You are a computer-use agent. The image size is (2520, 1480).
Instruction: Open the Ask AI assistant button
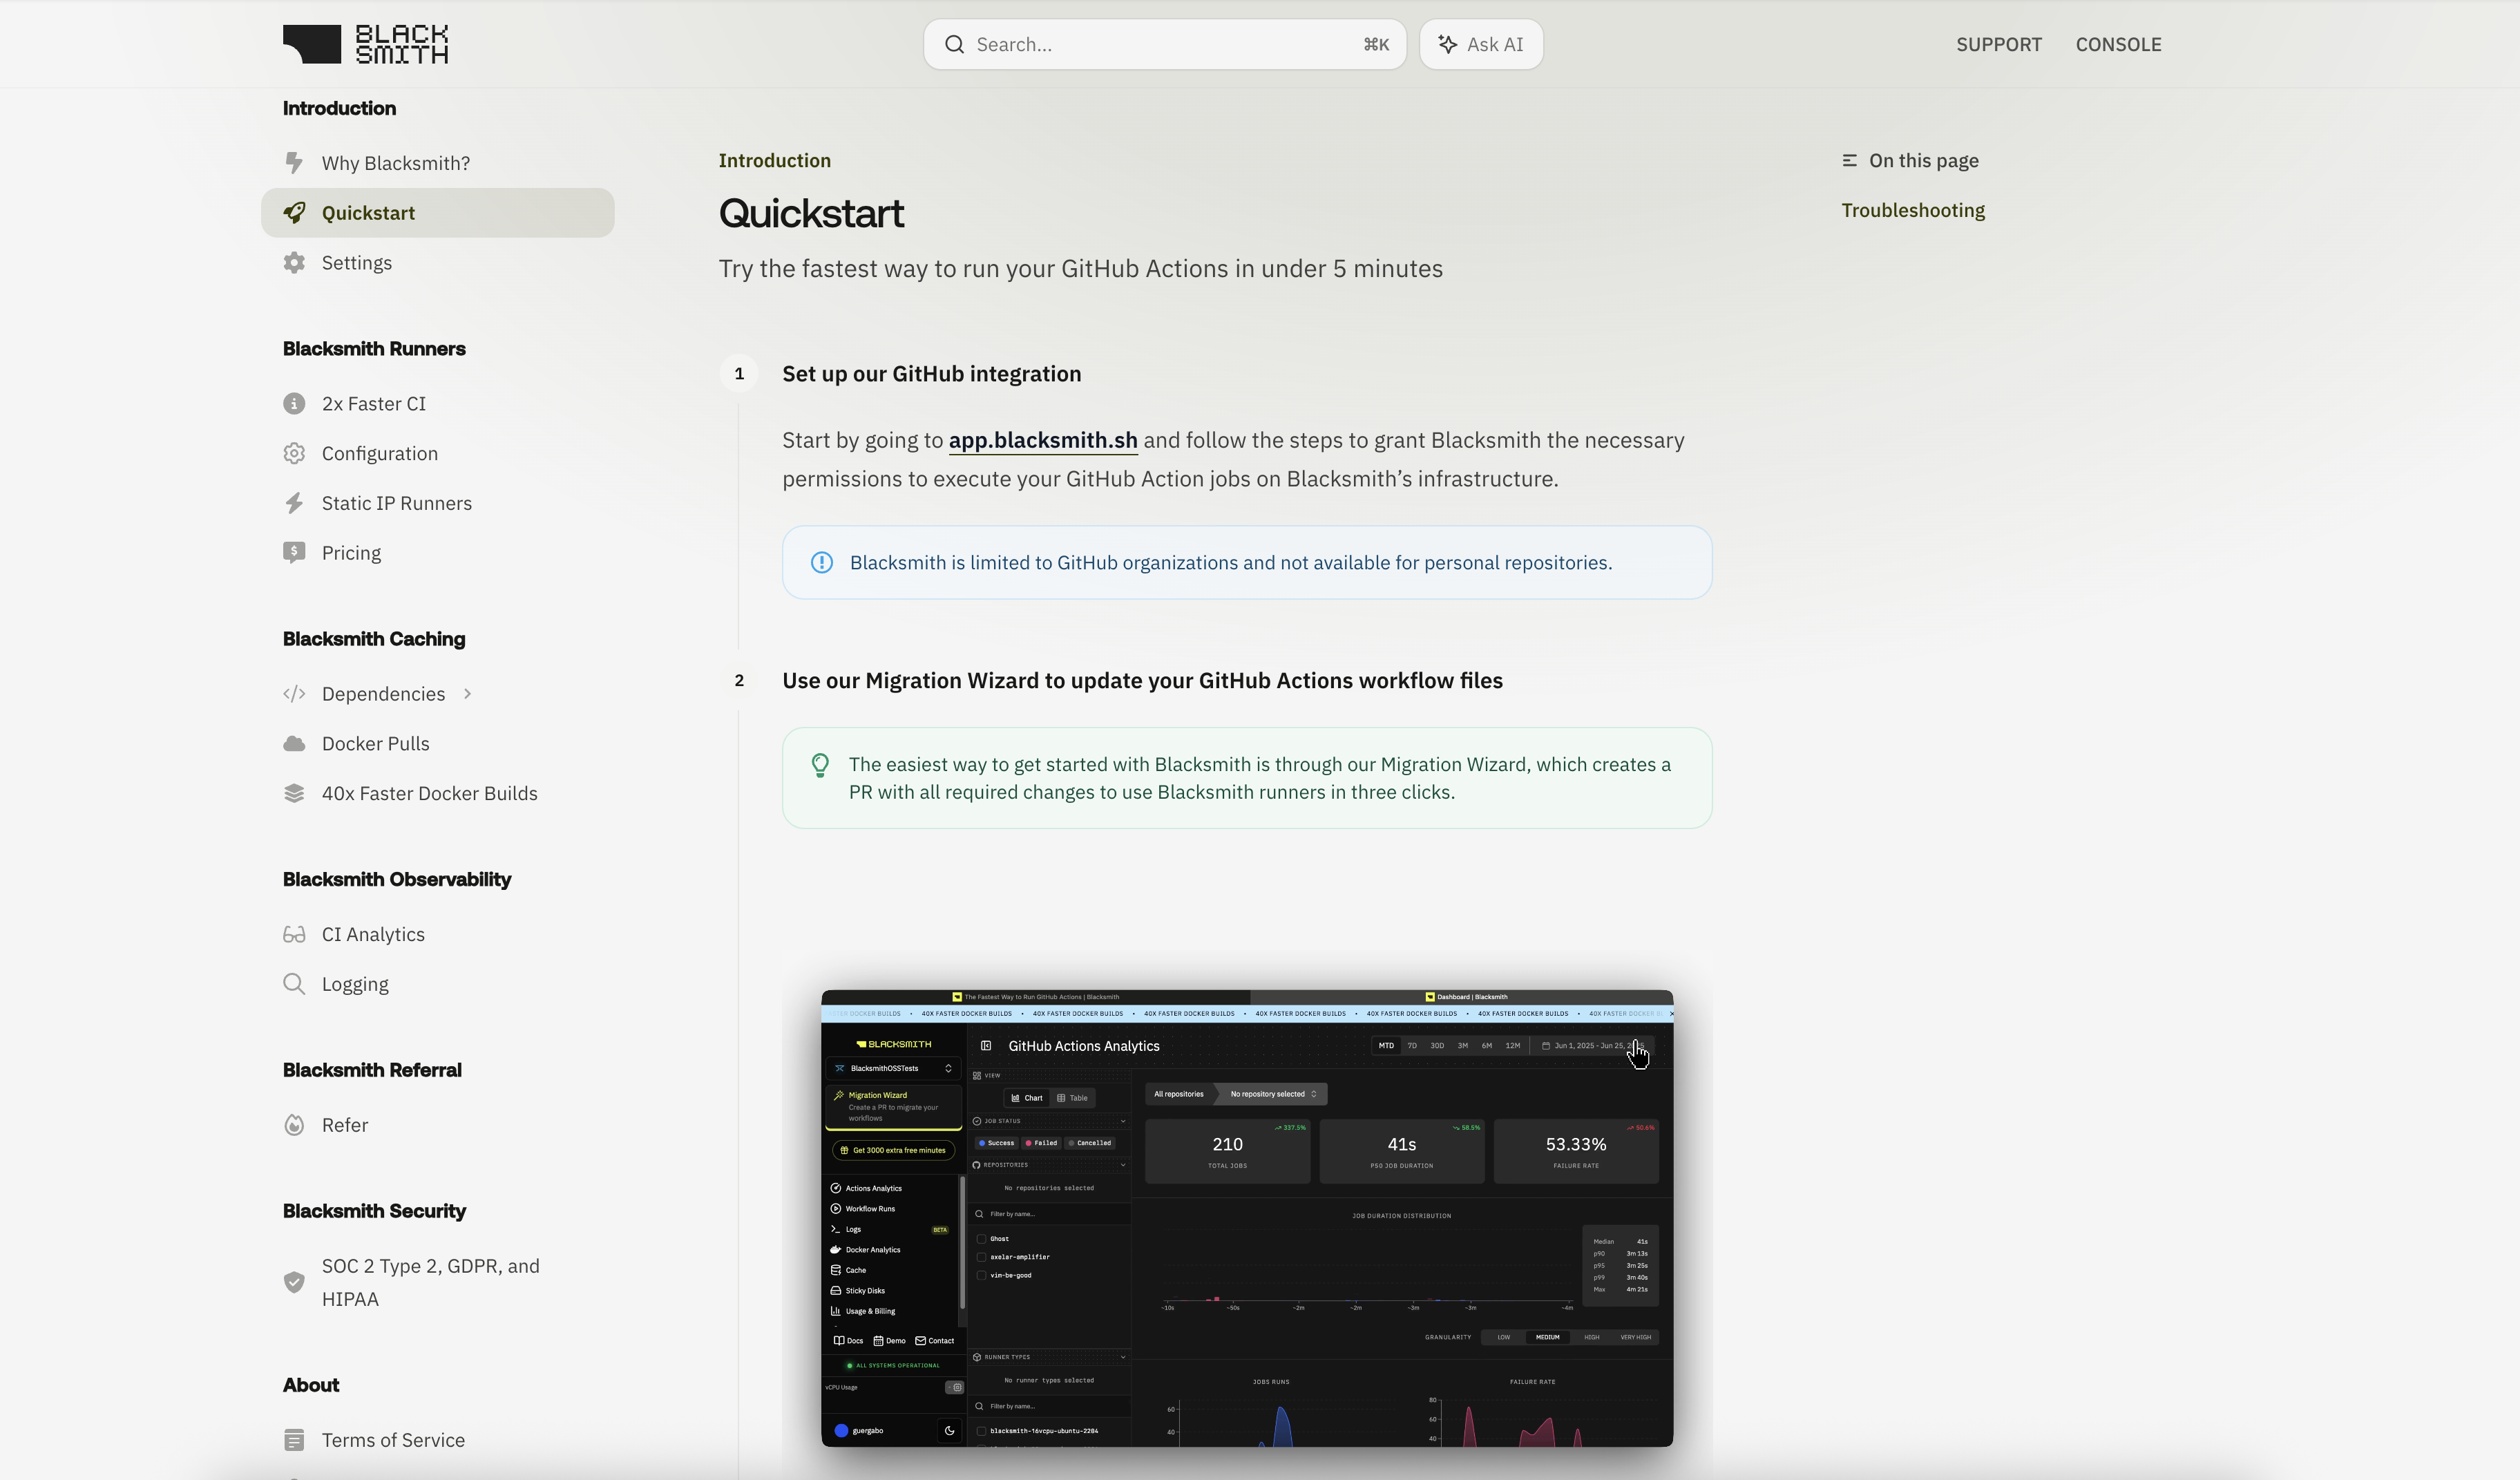(1481, 44)
